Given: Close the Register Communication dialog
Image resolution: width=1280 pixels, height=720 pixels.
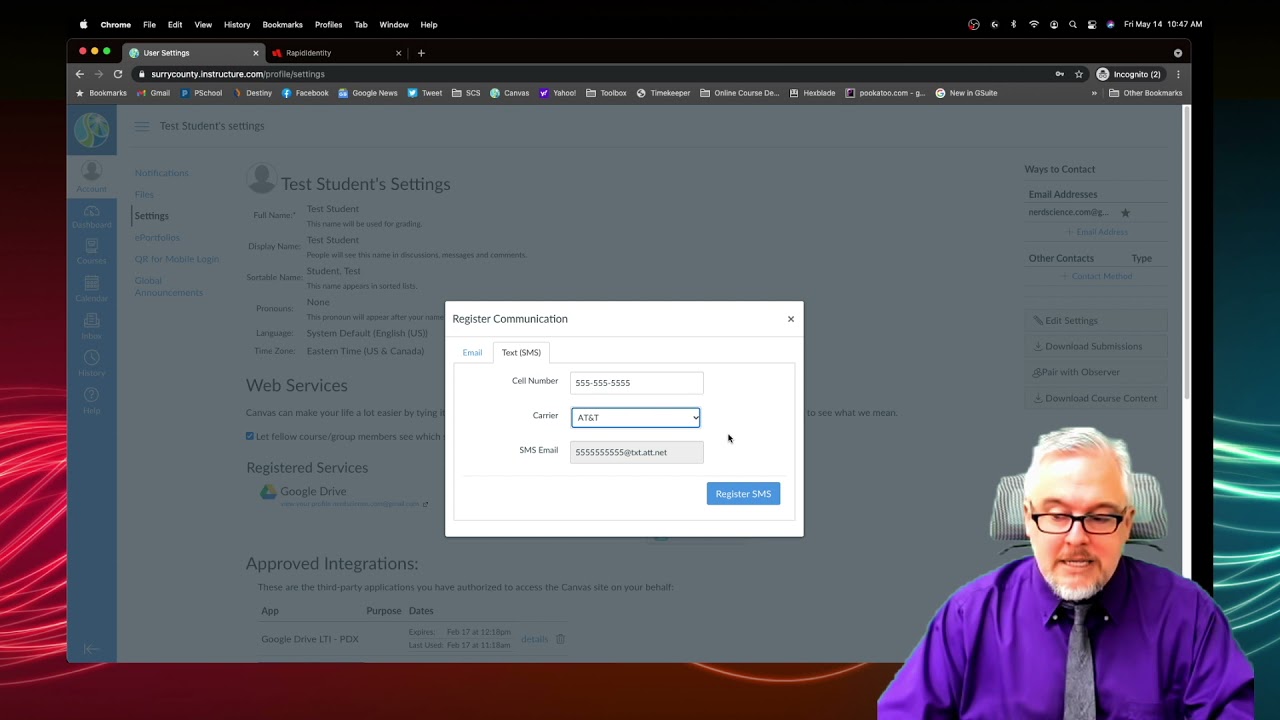Looking at the screenshot, I should click(x=791, y=319).
